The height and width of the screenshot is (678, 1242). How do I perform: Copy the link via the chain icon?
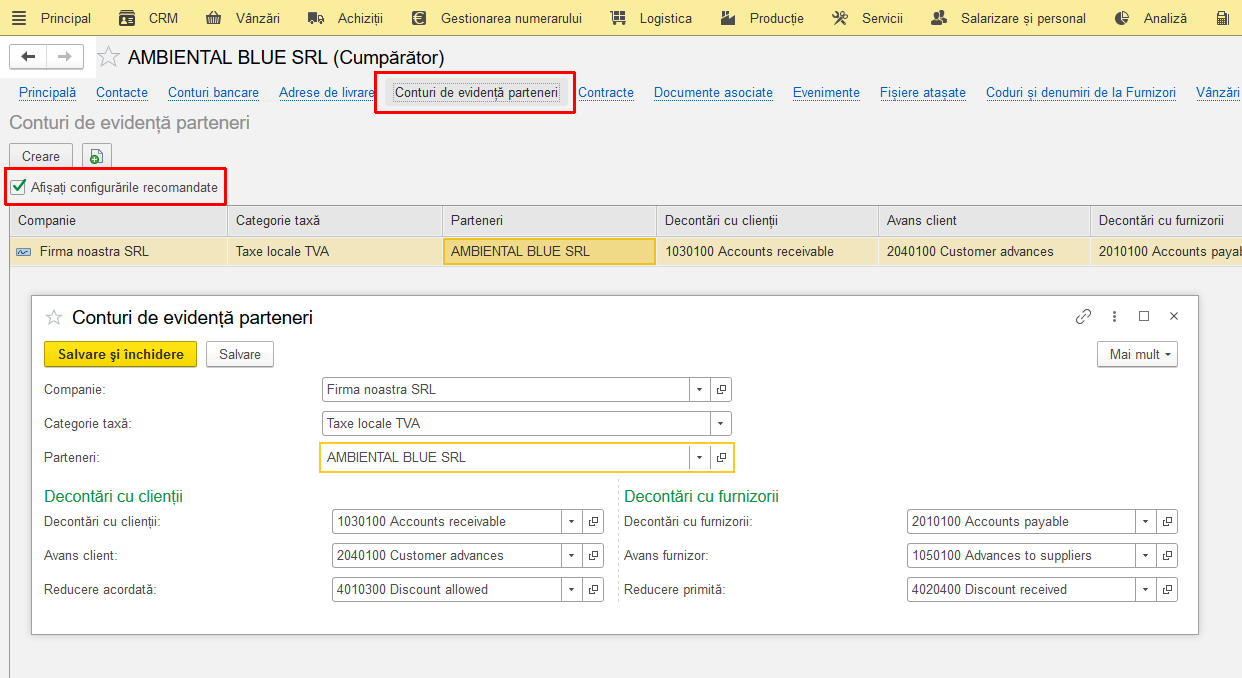[x=1083, y=316]
